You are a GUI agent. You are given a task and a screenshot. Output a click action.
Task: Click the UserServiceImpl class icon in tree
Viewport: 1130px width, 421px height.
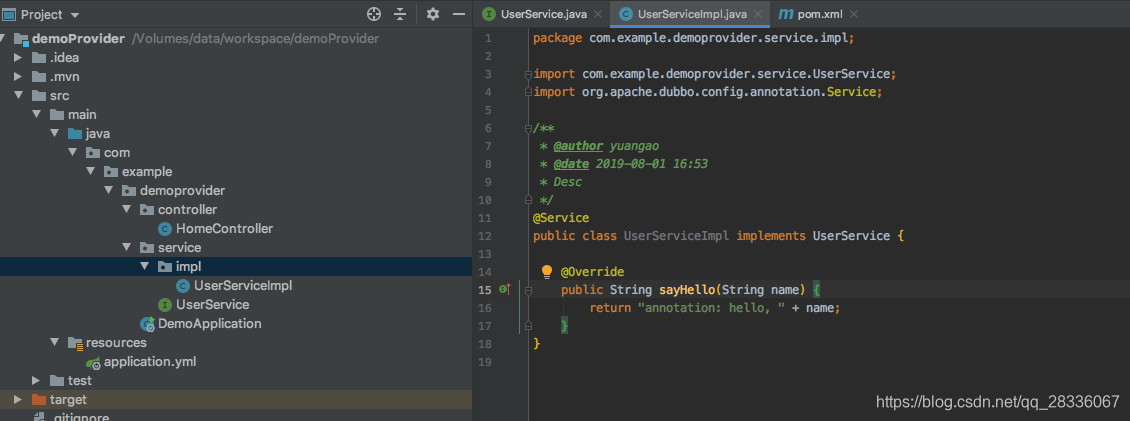(x=182, y=286)
